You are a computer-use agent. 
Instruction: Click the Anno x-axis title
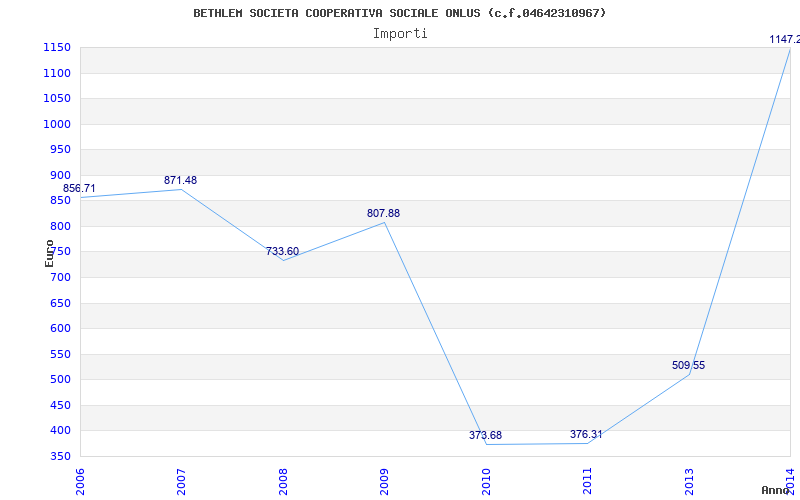click(776, 490)
